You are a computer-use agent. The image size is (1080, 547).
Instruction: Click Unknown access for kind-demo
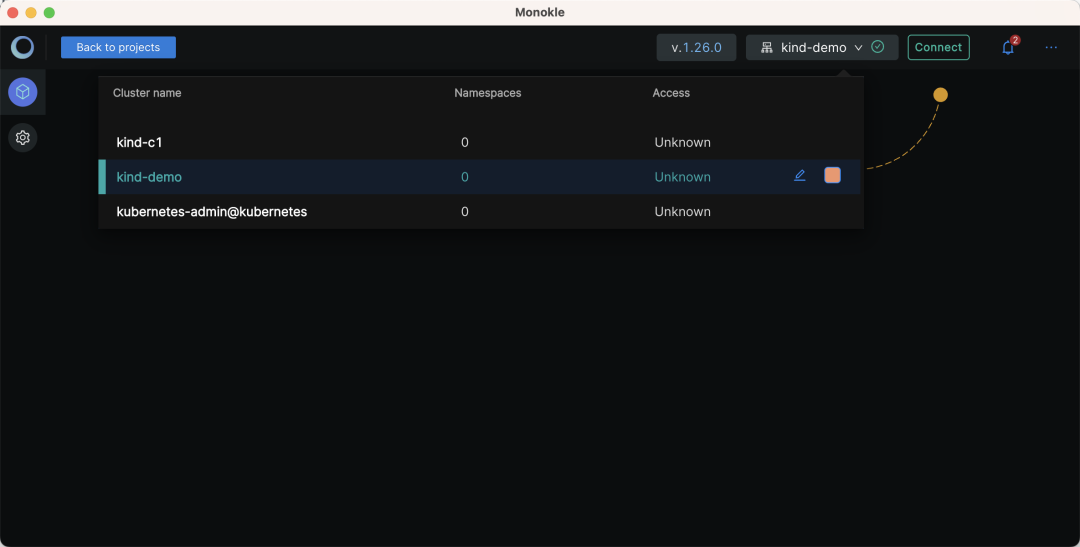[683, 177]
